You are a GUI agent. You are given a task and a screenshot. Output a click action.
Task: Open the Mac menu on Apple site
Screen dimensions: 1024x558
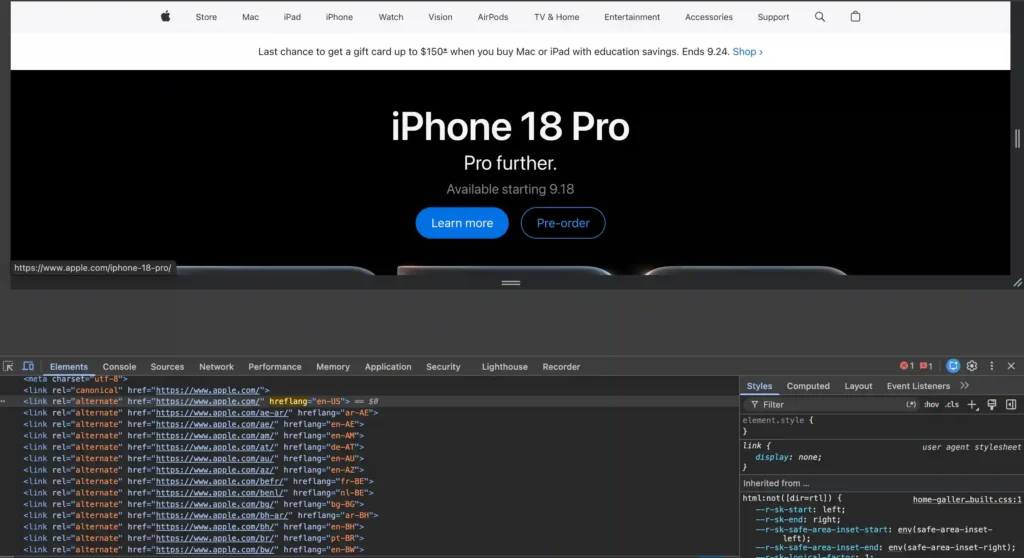251,17
